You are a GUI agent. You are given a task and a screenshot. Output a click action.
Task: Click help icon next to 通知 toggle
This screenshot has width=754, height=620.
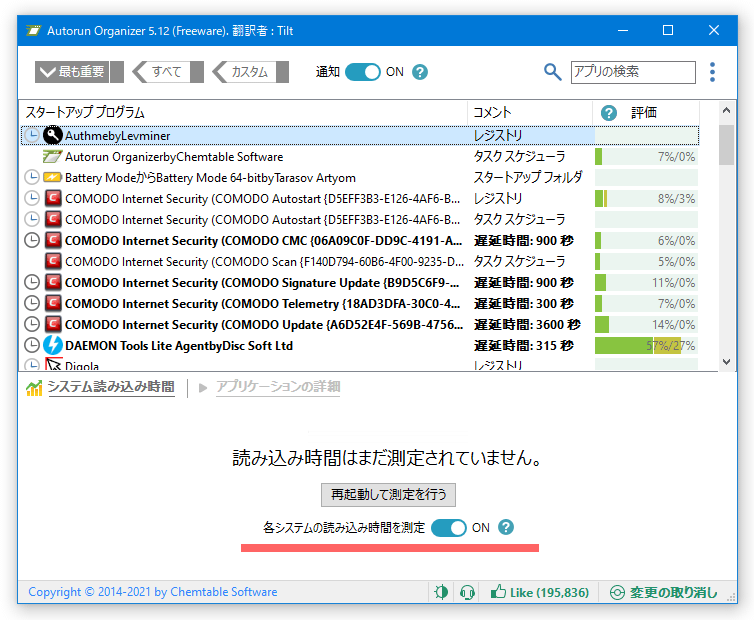420,72
